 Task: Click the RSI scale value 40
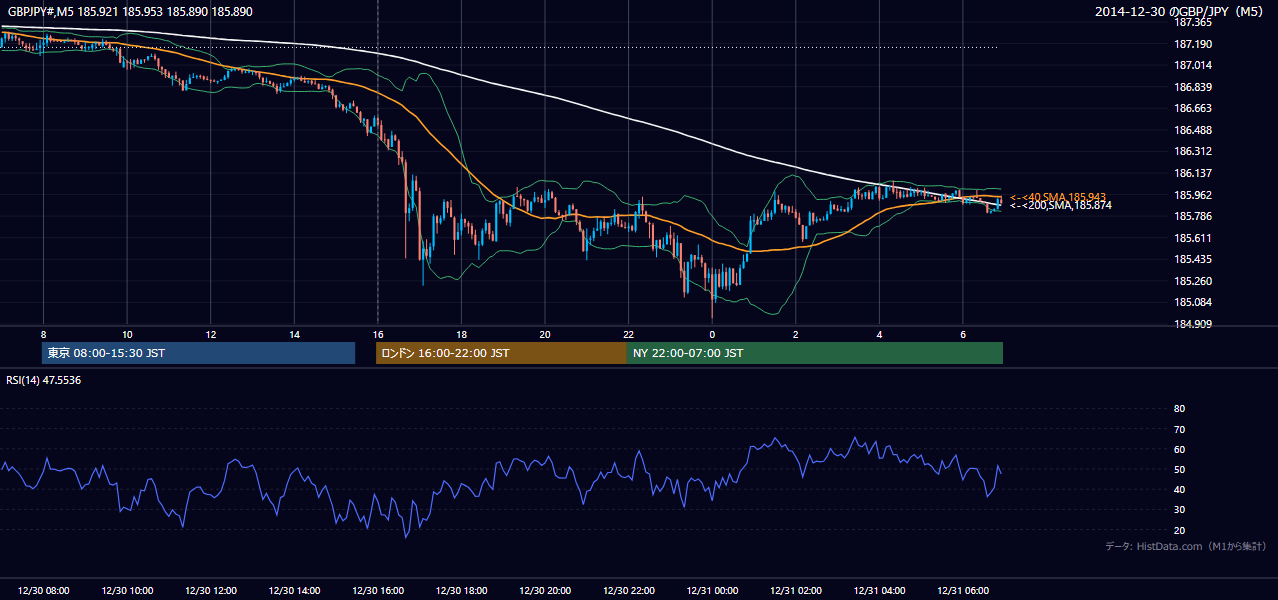pyautogui.click(x=1179, y=489)
